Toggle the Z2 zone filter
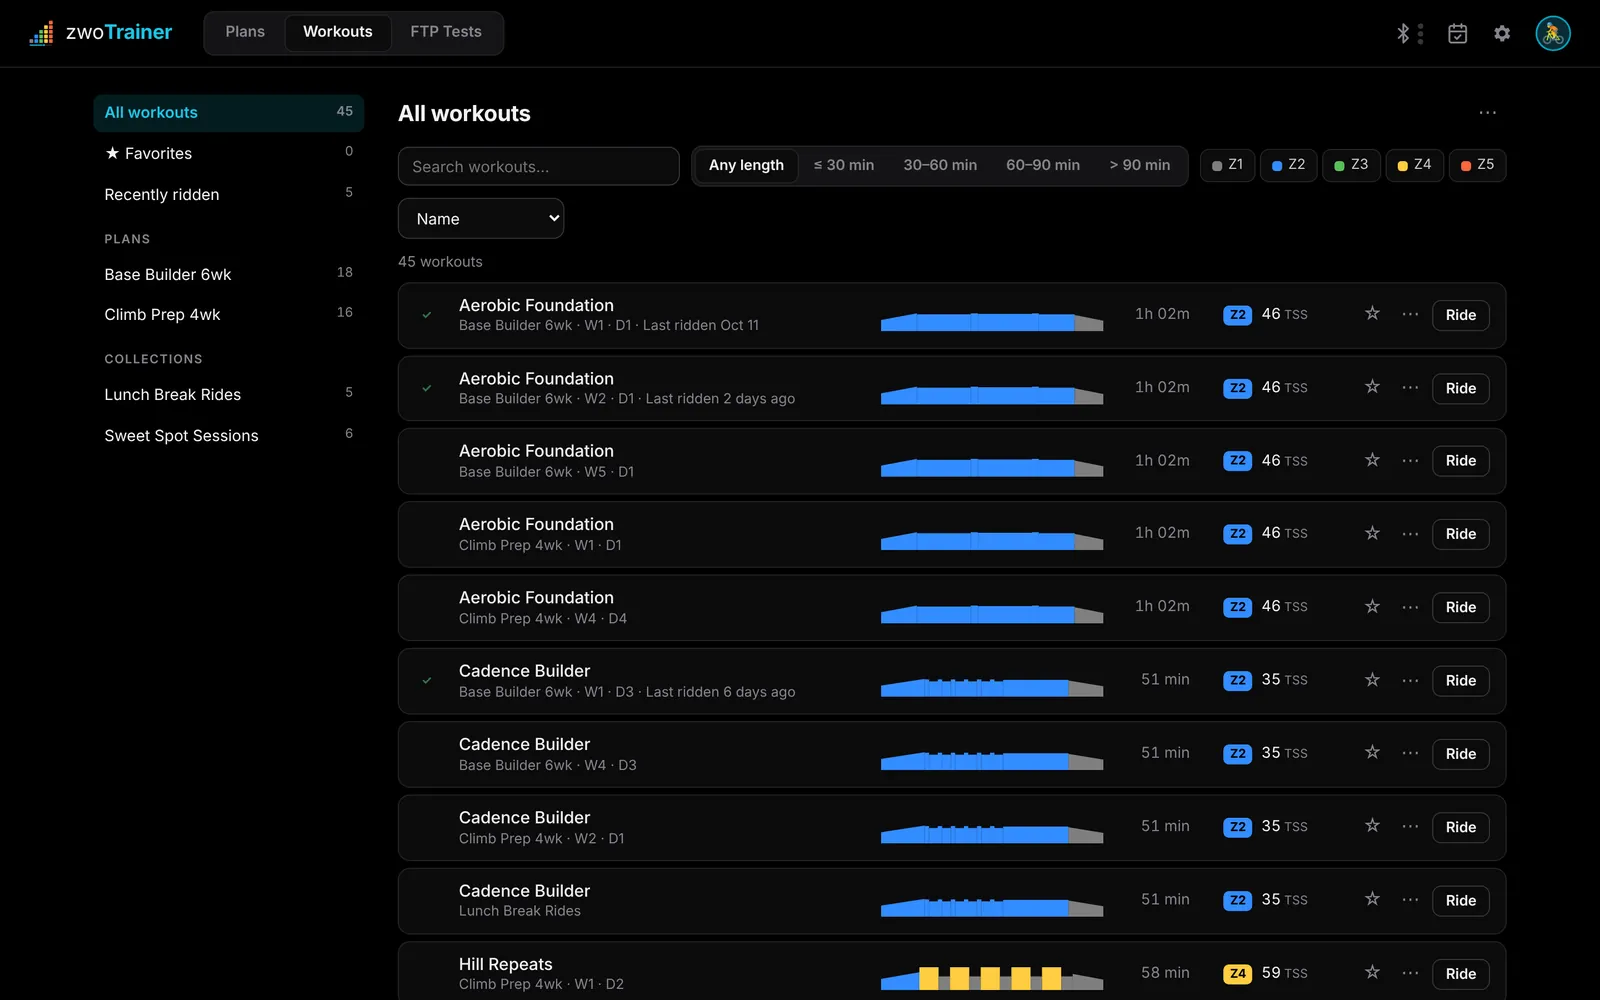Screen dimensions: 1600x1000 tap(1288, 165)
